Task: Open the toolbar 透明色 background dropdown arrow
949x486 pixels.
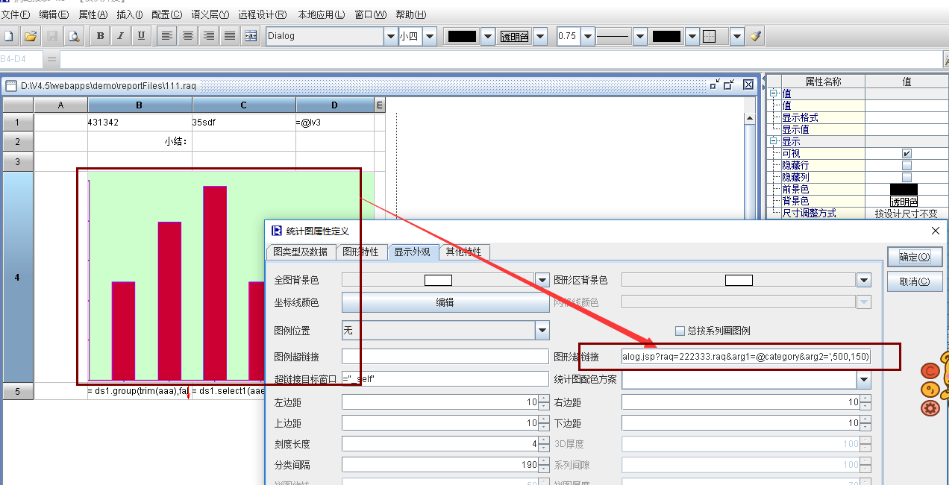Action: coord(540,36)
